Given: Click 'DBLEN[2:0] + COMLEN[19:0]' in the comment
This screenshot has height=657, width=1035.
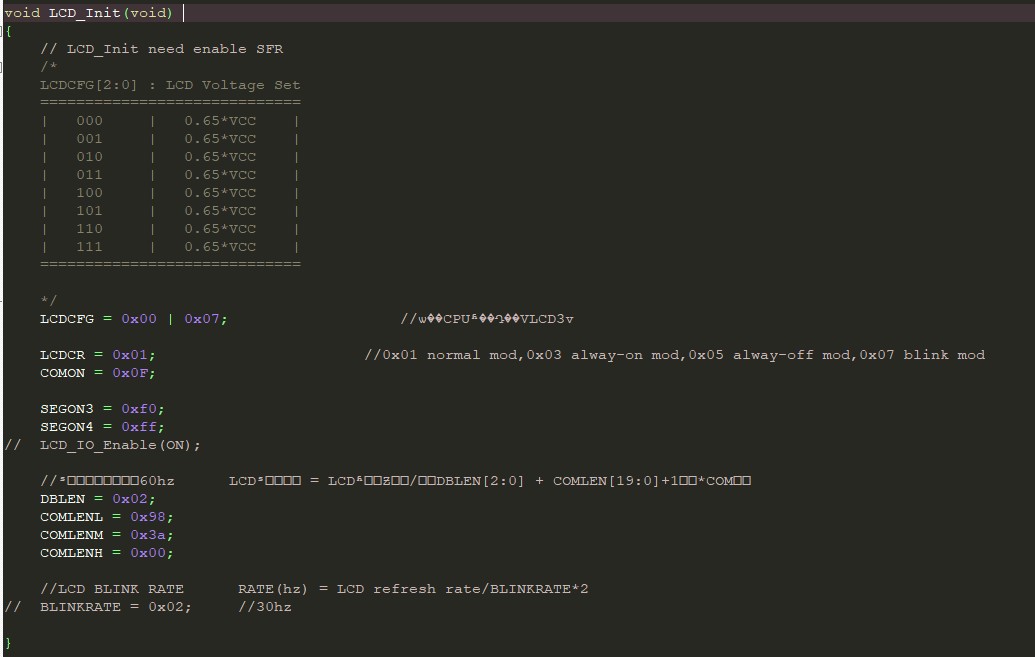Looking at the screenshot, I should (x=552, y=481).
